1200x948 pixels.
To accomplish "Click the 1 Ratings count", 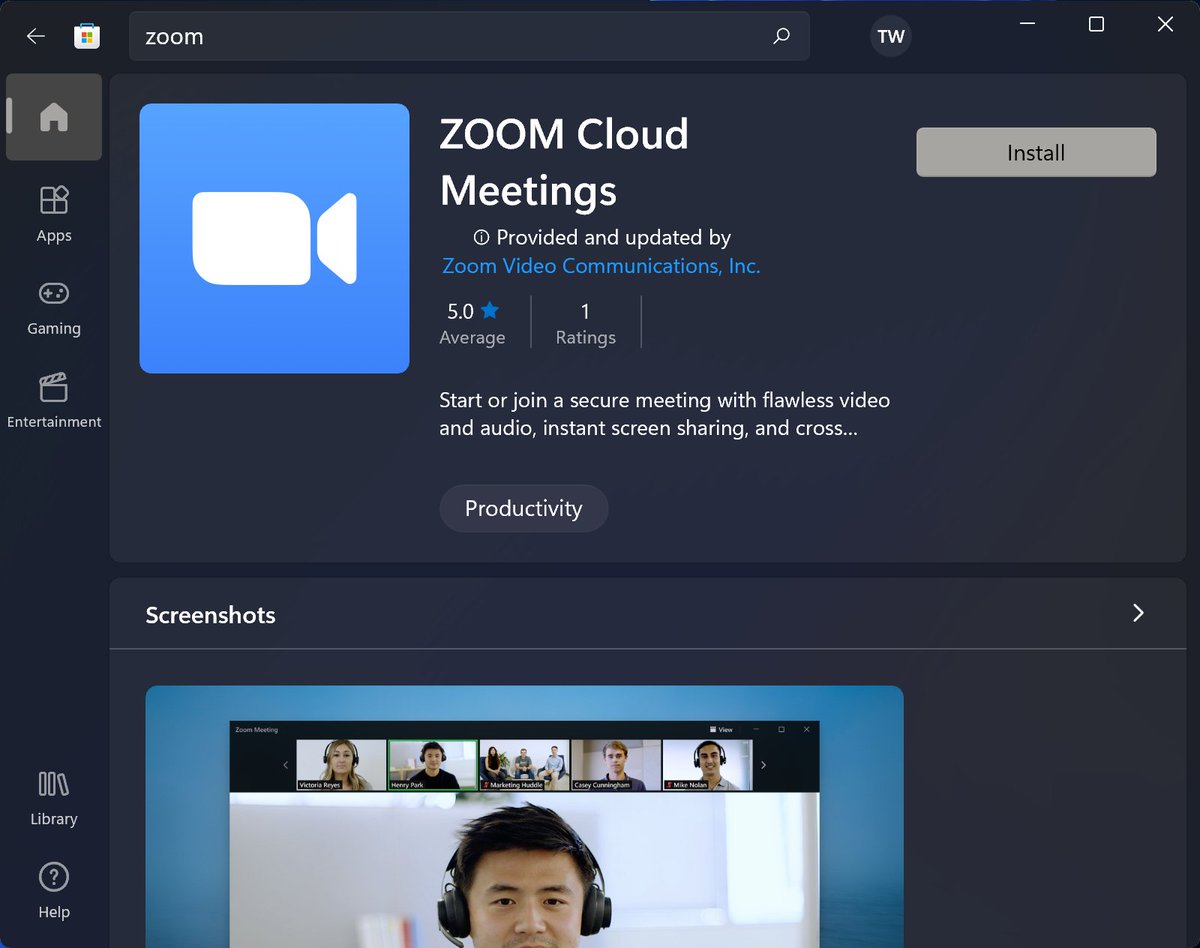I will pos(585,324).
